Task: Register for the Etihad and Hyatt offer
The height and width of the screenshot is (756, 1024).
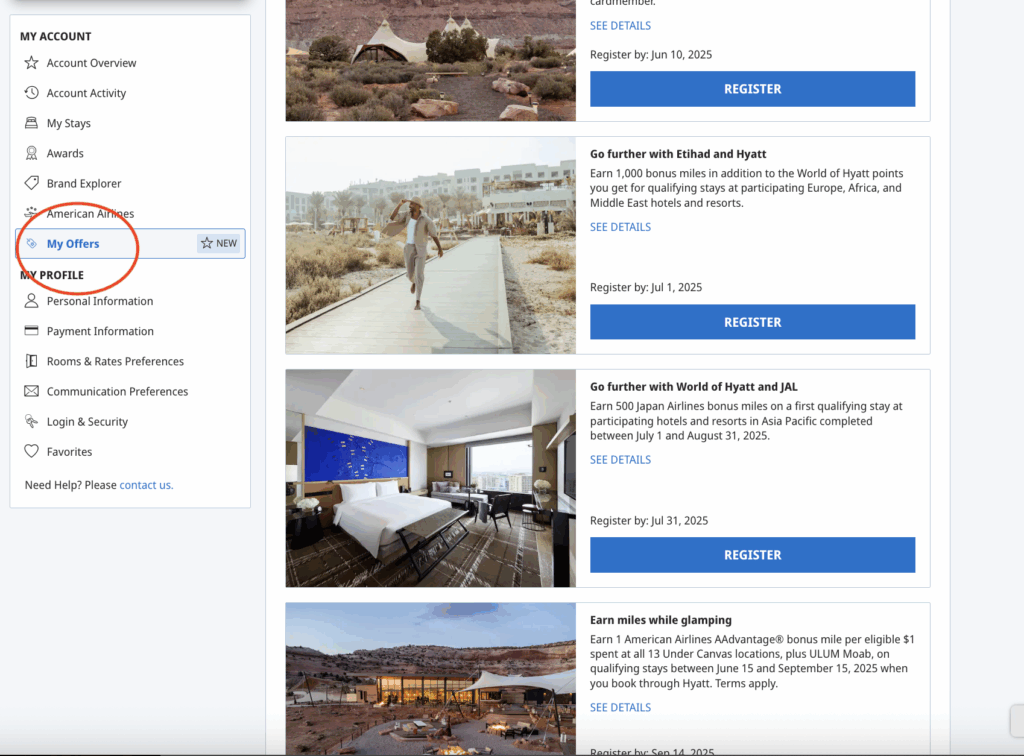Action: pos(752,322)
